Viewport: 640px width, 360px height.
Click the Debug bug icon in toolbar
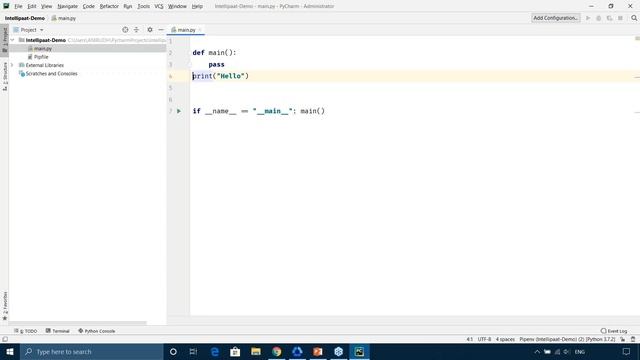pyautogui.click(x=598, y=18)
